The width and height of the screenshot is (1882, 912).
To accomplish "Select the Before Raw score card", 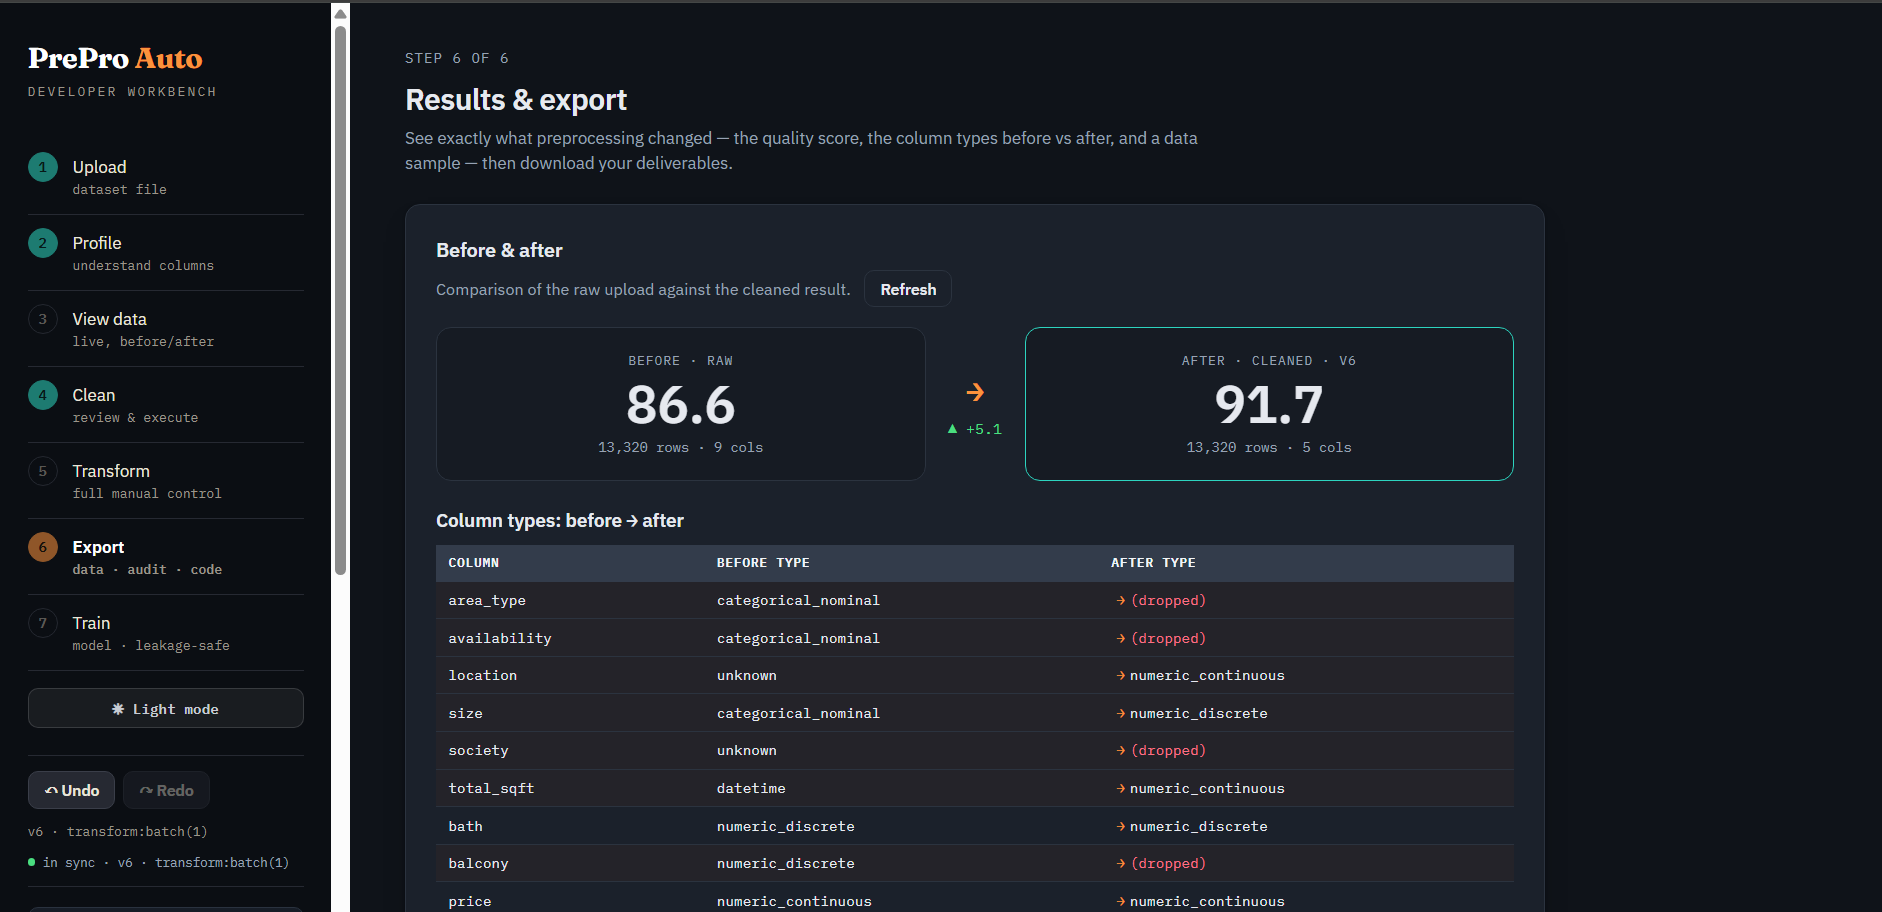I will point(681,404).
